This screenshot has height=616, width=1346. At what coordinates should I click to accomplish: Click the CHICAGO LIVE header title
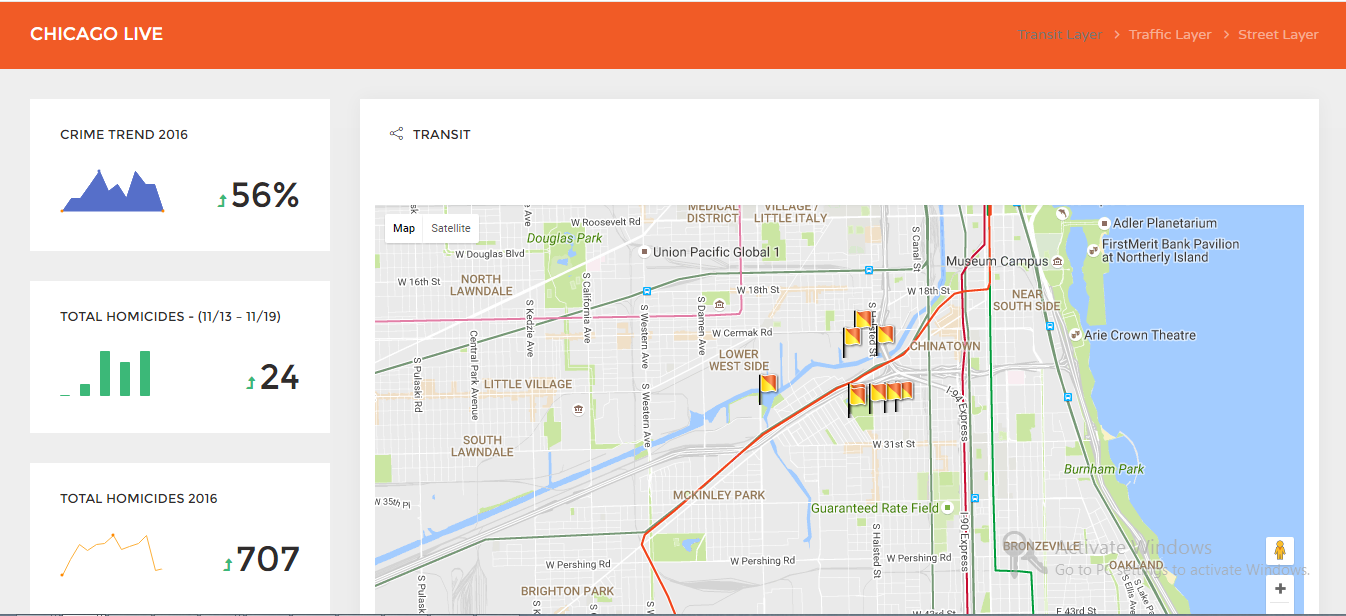96,34
